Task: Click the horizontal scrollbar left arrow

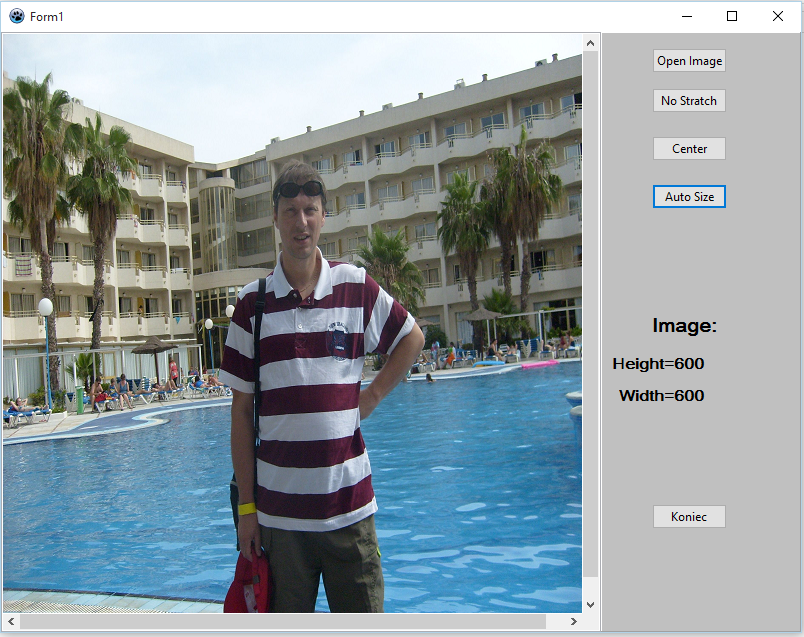Action: [11, 622]
